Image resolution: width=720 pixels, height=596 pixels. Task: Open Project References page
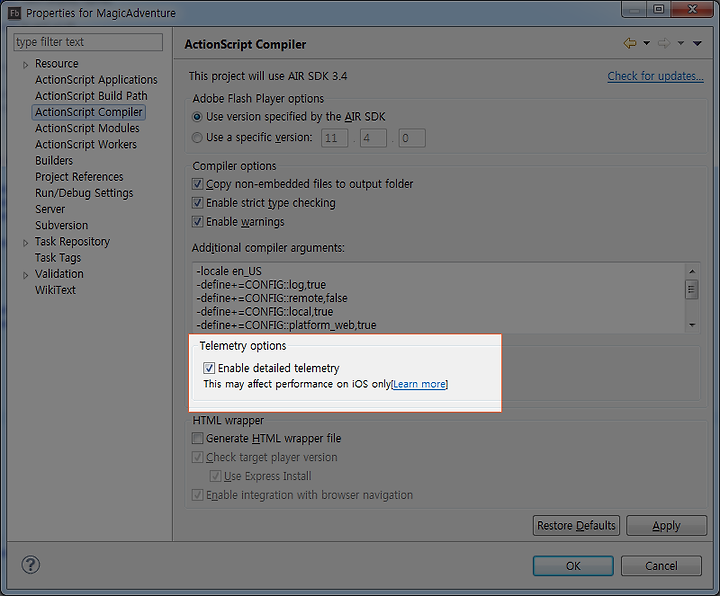click(79, 176)
